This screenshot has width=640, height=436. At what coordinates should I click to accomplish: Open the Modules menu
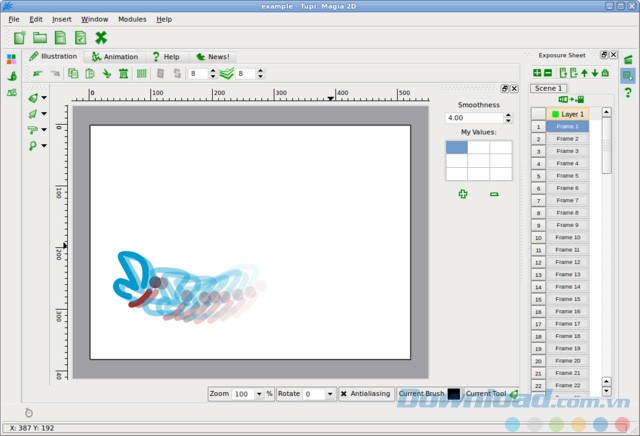131,19
